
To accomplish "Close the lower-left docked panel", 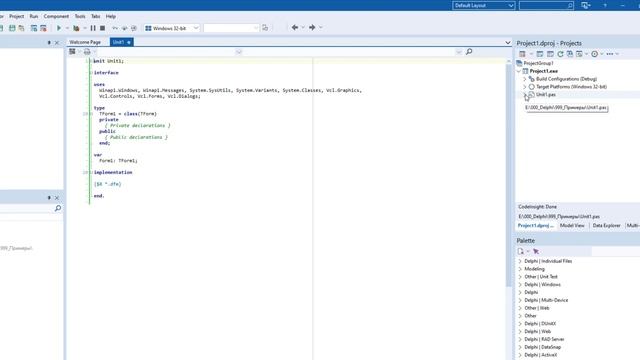I will tap(57, 198).
